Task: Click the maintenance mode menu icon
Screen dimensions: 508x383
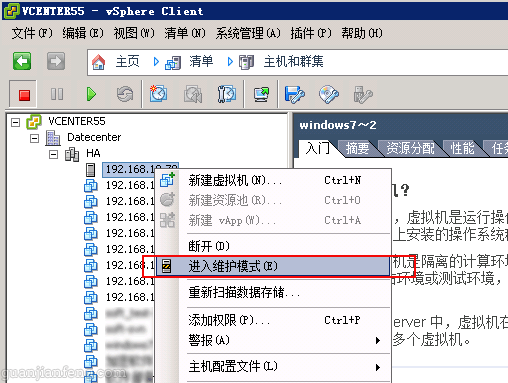Action: pos(166,266)
